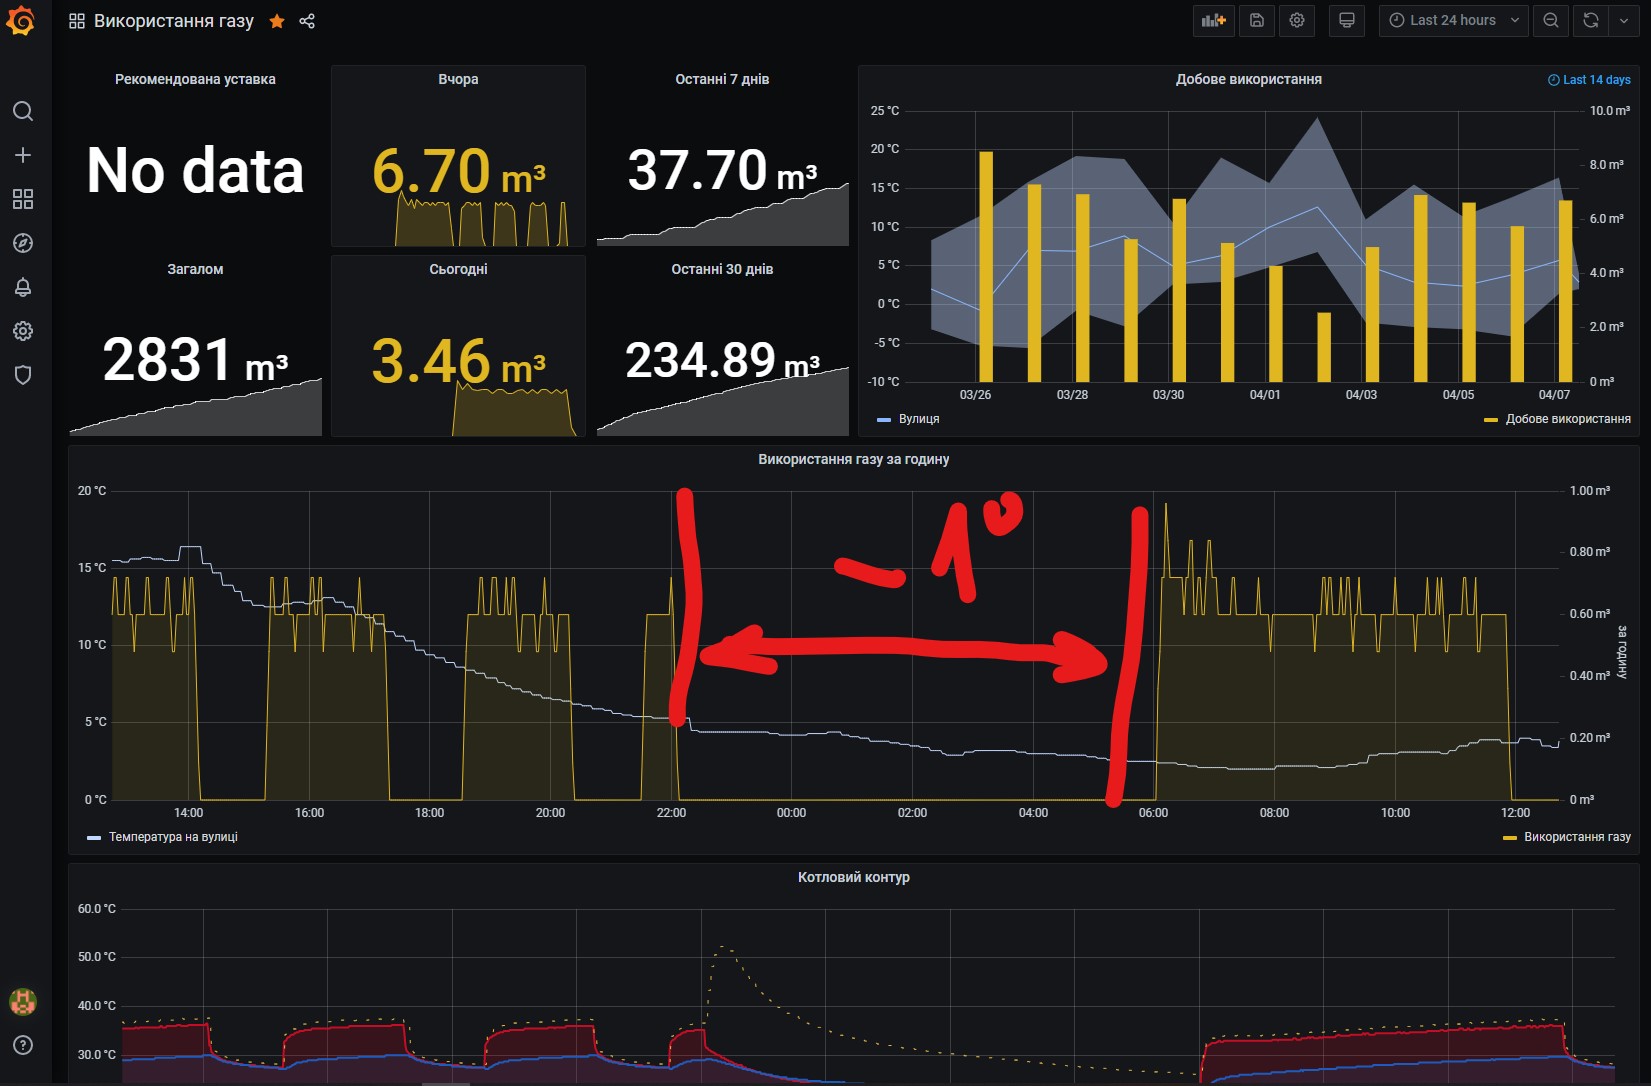This screenshot has height=1086, width=1651.
Task: Open panel title Рекомендована уставка
Action: 195,79
